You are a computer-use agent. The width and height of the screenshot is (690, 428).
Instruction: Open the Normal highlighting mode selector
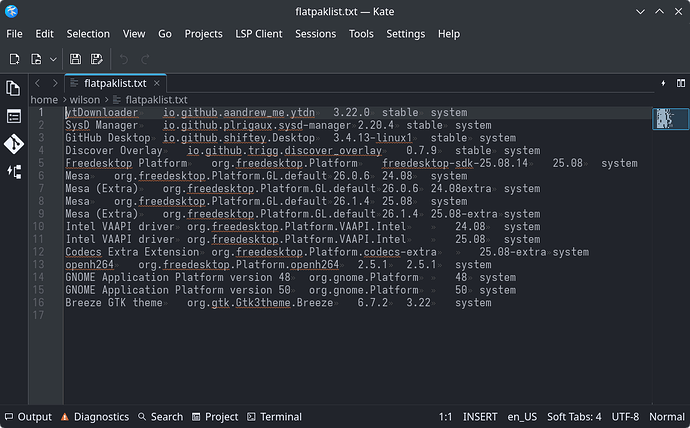(667, 417)
